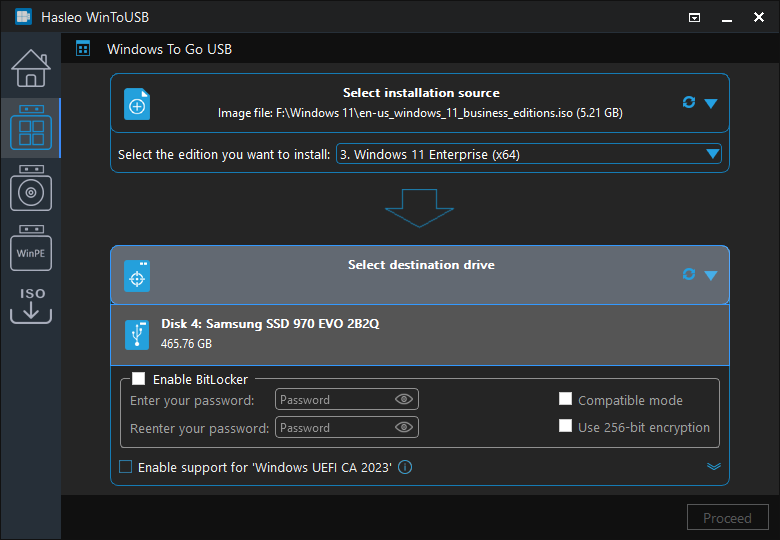
Task: Open the WinPE bootable USB sidebar icon
Action: (x=31, y=248)
